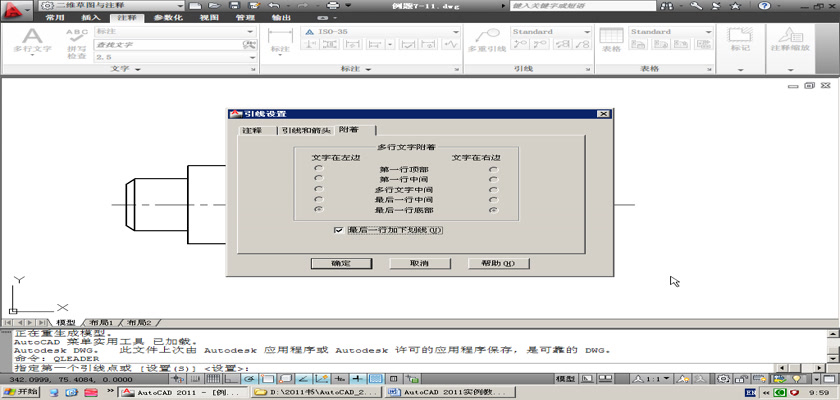Screen dimensions: 840x400
Task: Click the search keyword input field
Action: click(582, 6)
